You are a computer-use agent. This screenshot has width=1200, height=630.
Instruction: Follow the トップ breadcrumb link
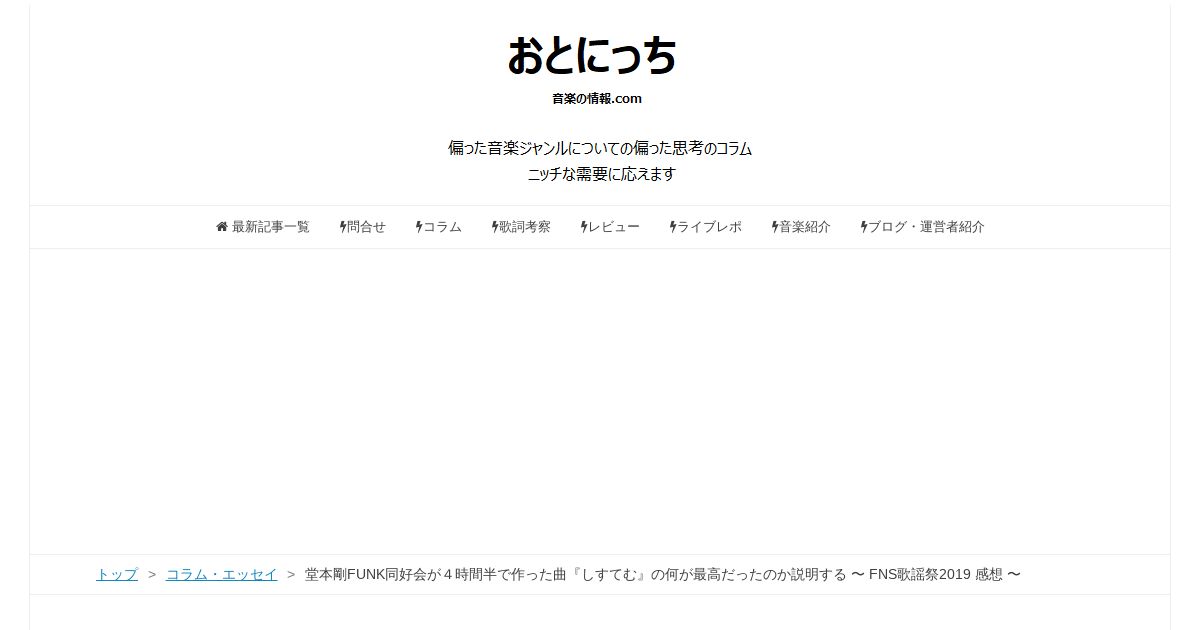[117, 574]
